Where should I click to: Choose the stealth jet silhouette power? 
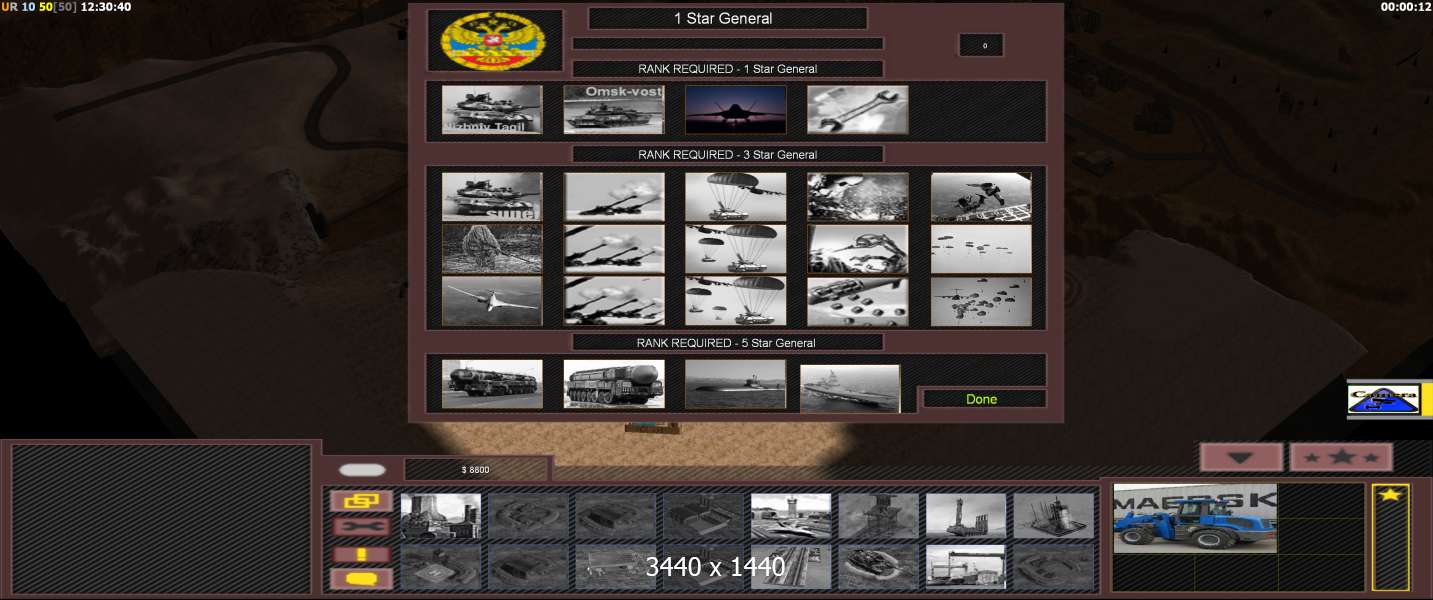tap(736, 109)
